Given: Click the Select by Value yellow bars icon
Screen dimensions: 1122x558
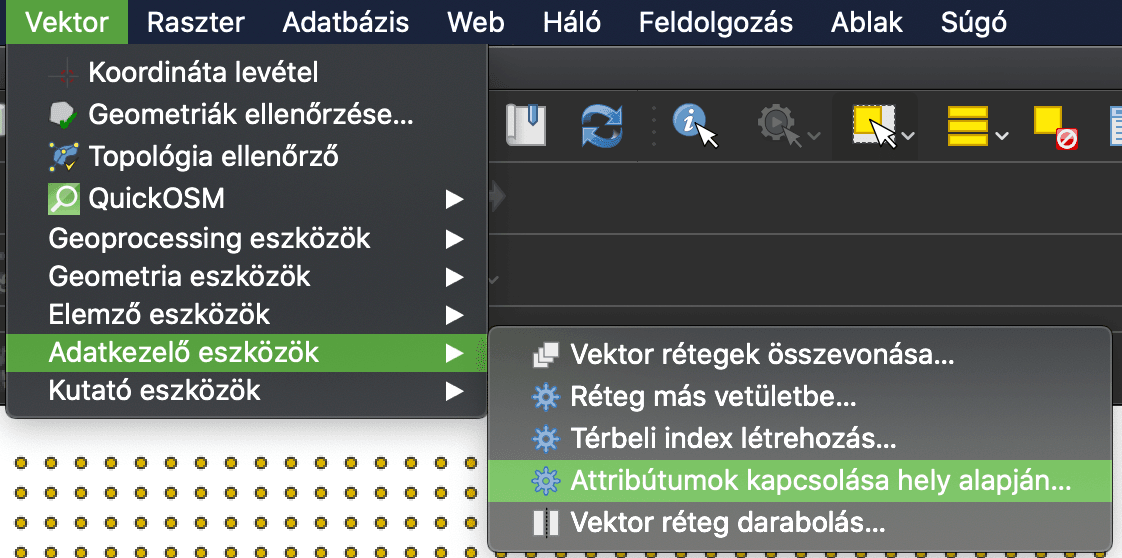Looking at the screenshot, I should [967, 124].
